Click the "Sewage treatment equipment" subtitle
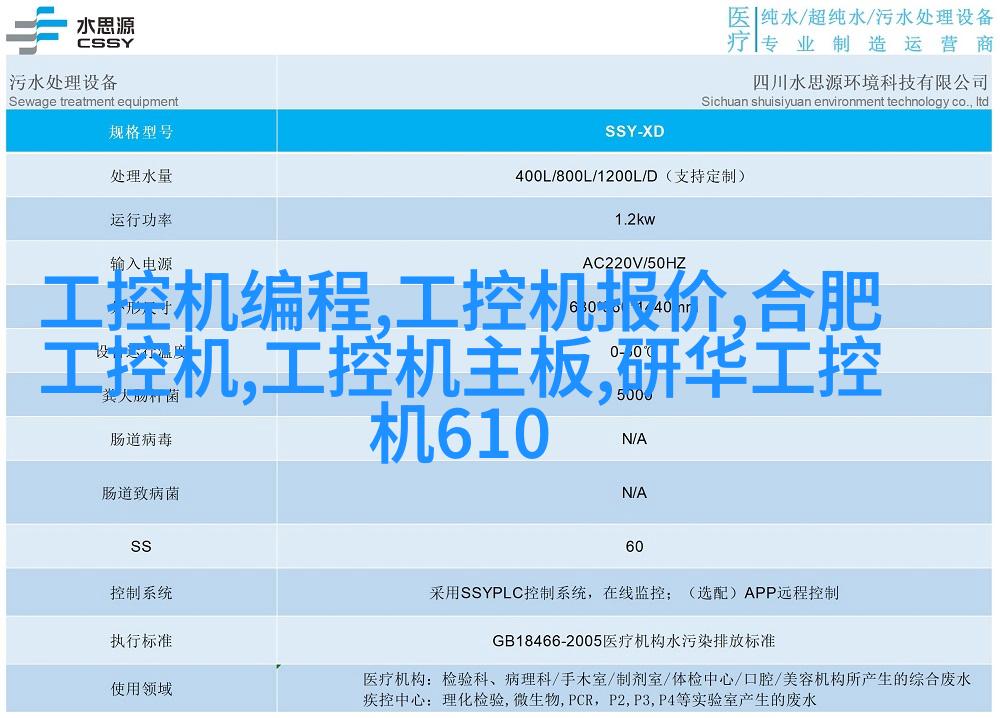1000x718 pixels. (94, 101)
